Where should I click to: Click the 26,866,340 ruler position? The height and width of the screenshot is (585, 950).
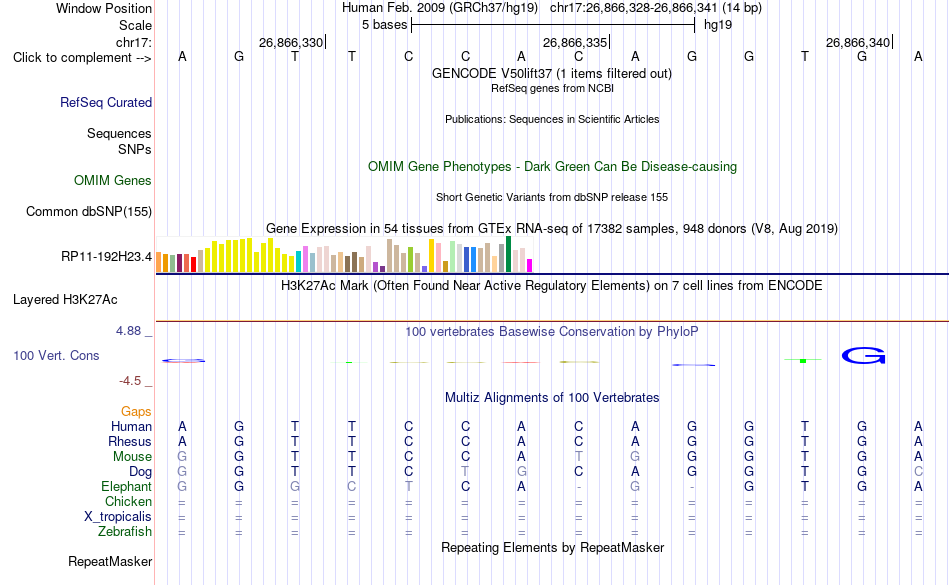[x=859, y=42]
